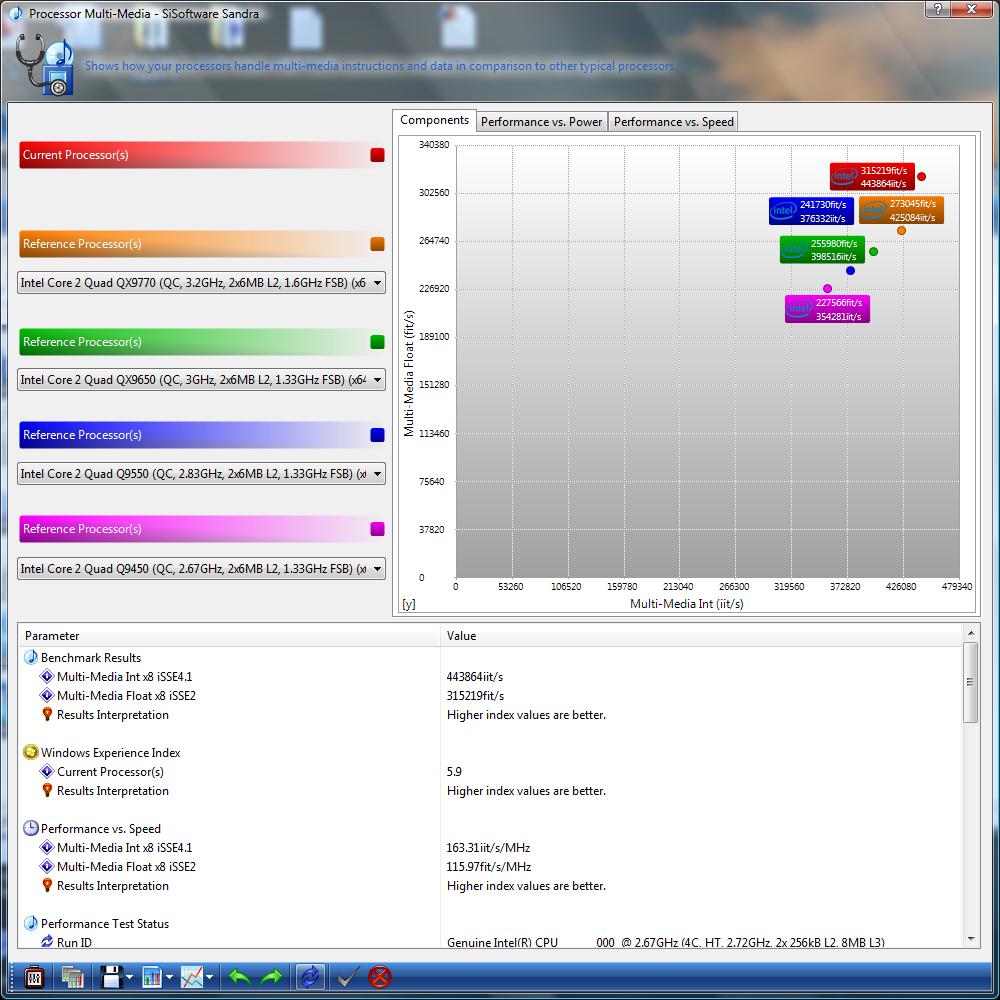Open the Core 2 Quad Q9450 reference dropdown
Image resolution: width=1000 pixels, height=1000 pixels.
202,568
